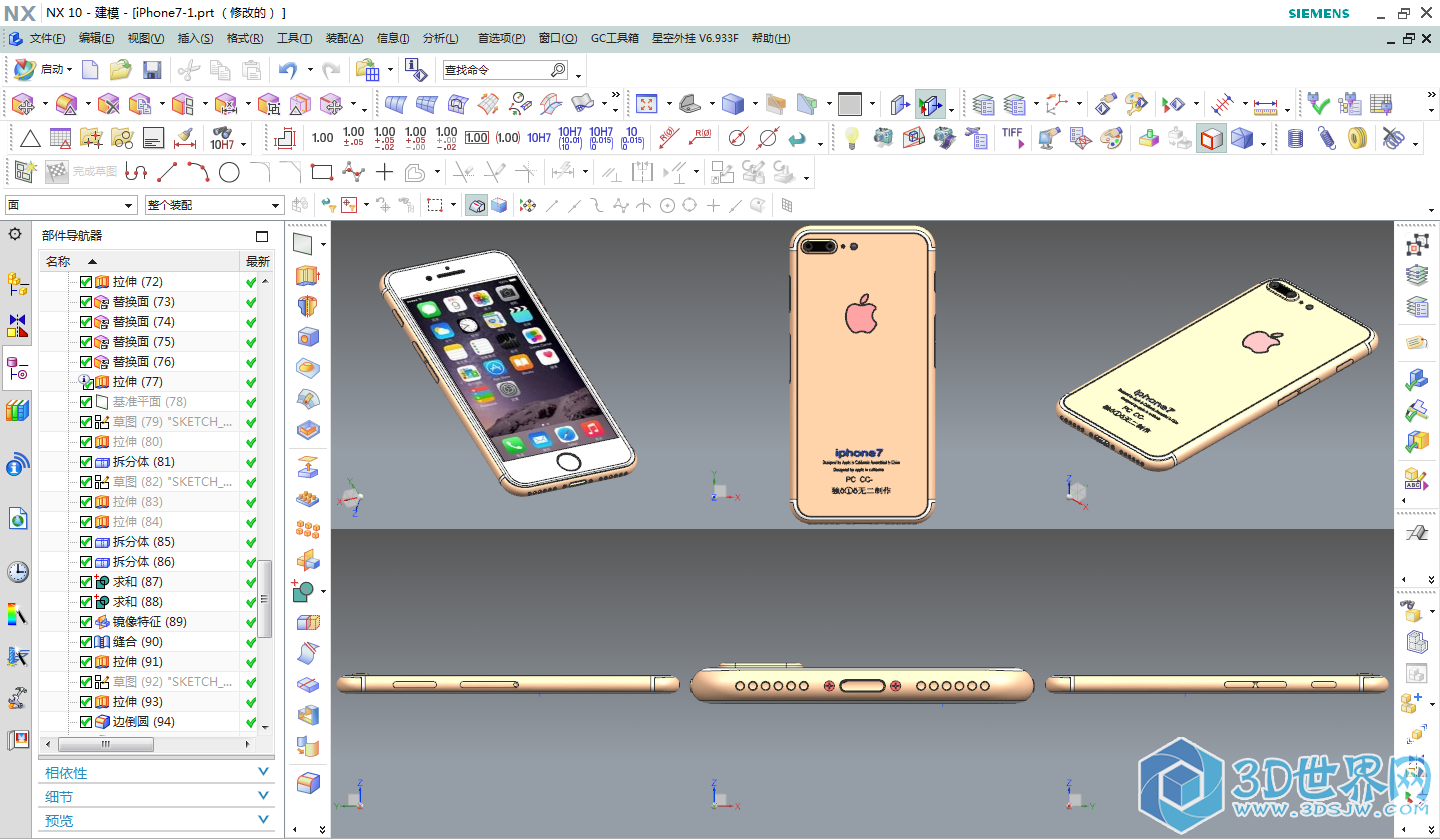Image resolution: width=1440 pixels, height=840 pixels.
Task: Click the navigator vertical scrollbar thumb
Action: [265, 598]
